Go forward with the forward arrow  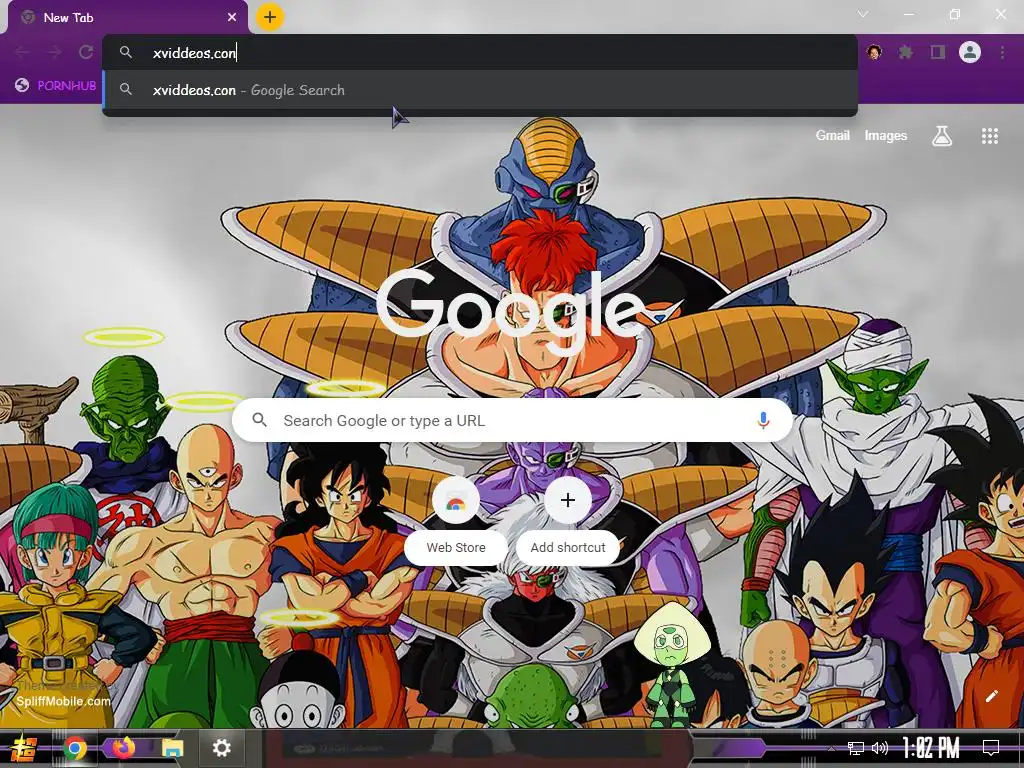[54, 52]
